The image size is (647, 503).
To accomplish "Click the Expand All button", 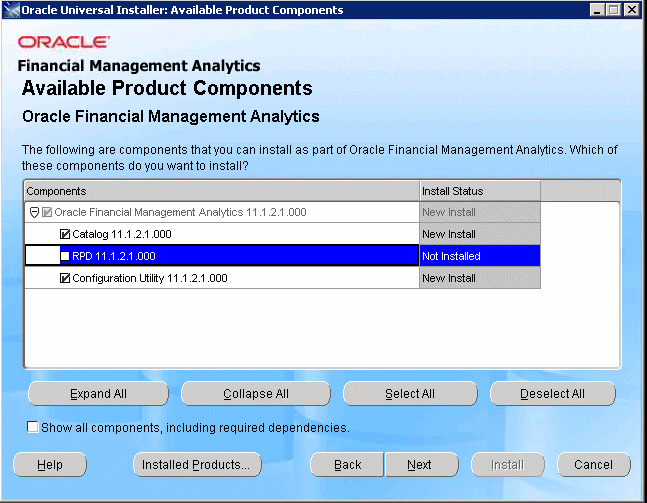I will coord(98,394).
